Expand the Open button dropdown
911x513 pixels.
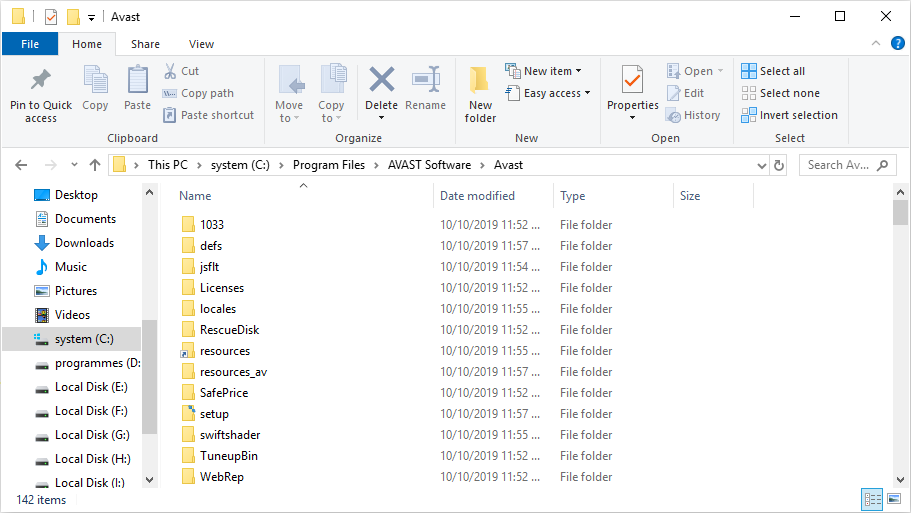[720, 71]
